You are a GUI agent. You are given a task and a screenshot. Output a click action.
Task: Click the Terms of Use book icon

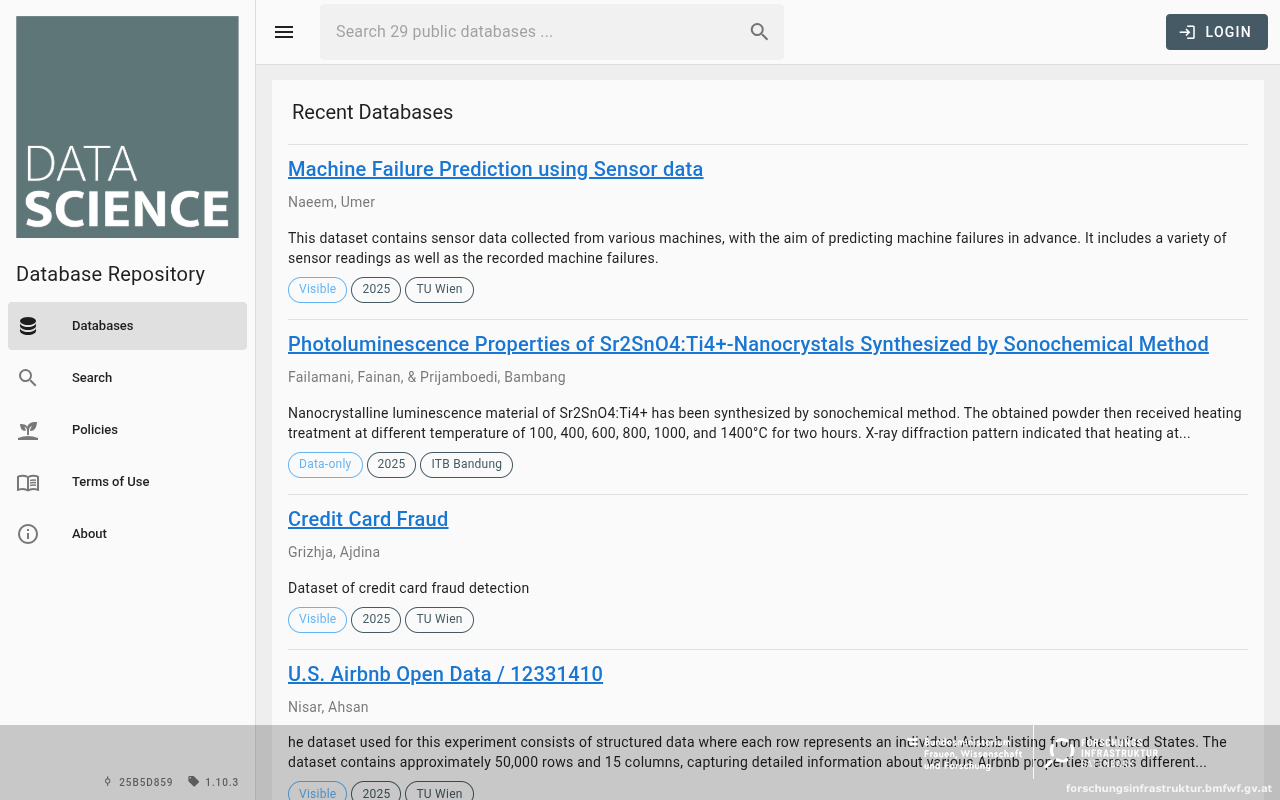(28, 482)
